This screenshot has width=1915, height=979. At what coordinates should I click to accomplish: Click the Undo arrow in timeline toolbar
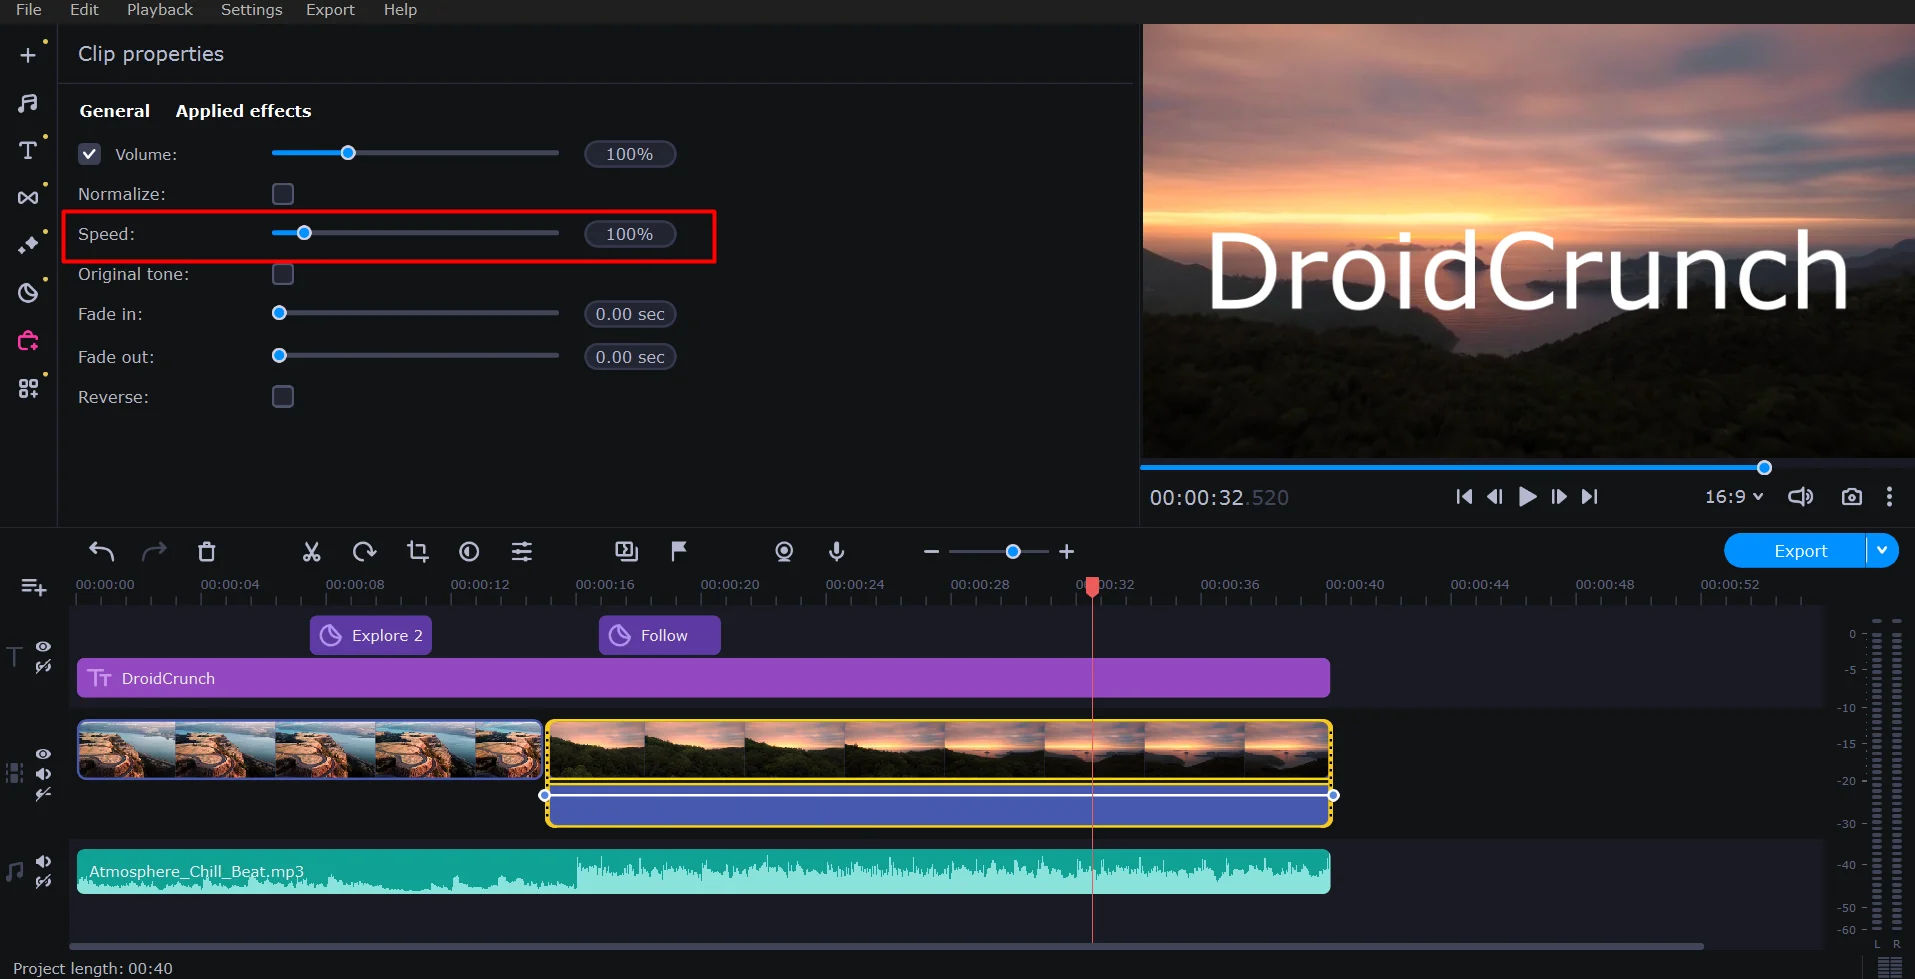point(101,551)
